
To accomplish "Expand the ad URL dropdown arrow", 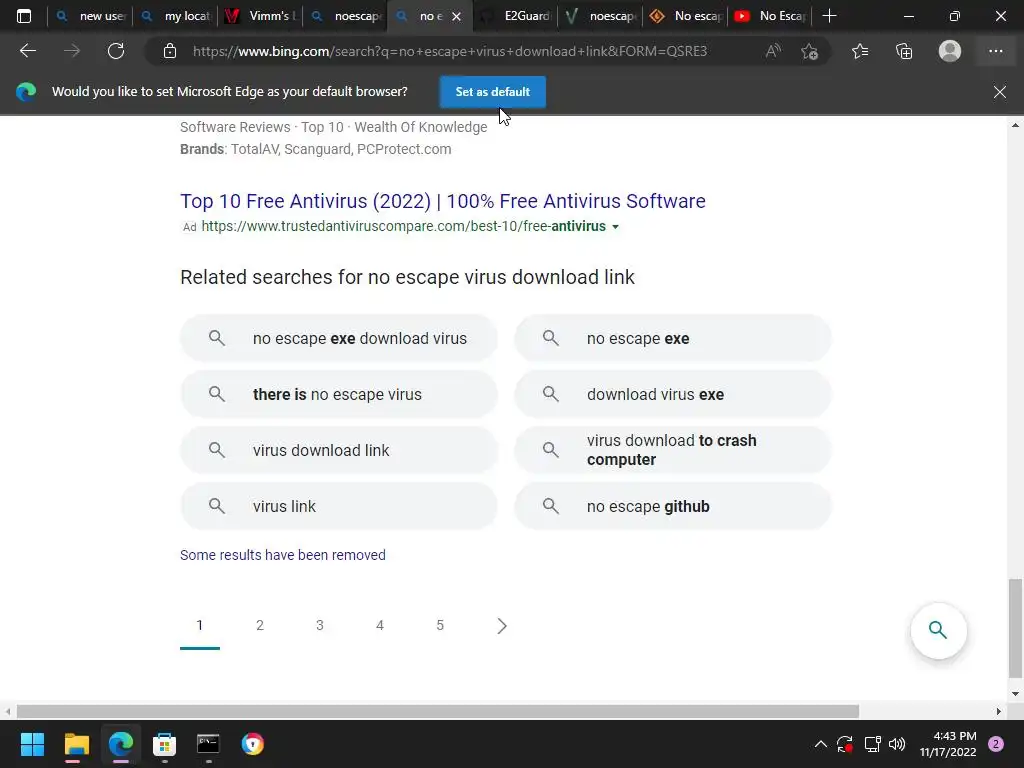I will point(615,227).
